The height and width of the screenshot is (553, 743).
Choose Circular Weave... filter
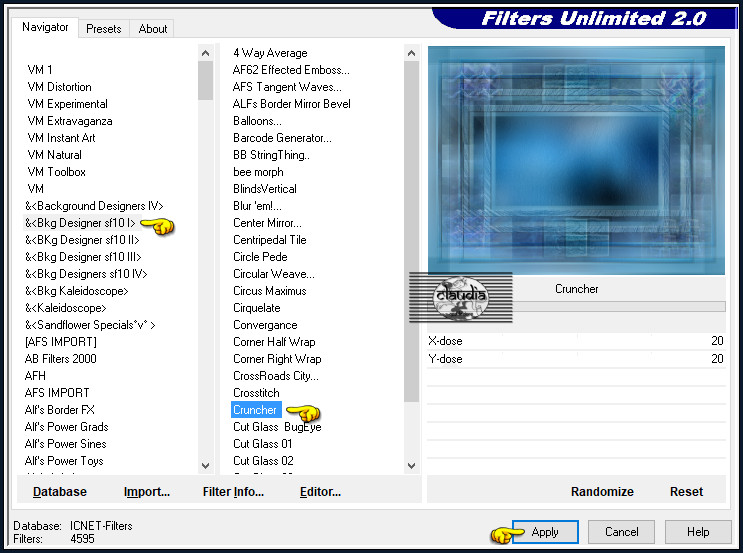273,274
